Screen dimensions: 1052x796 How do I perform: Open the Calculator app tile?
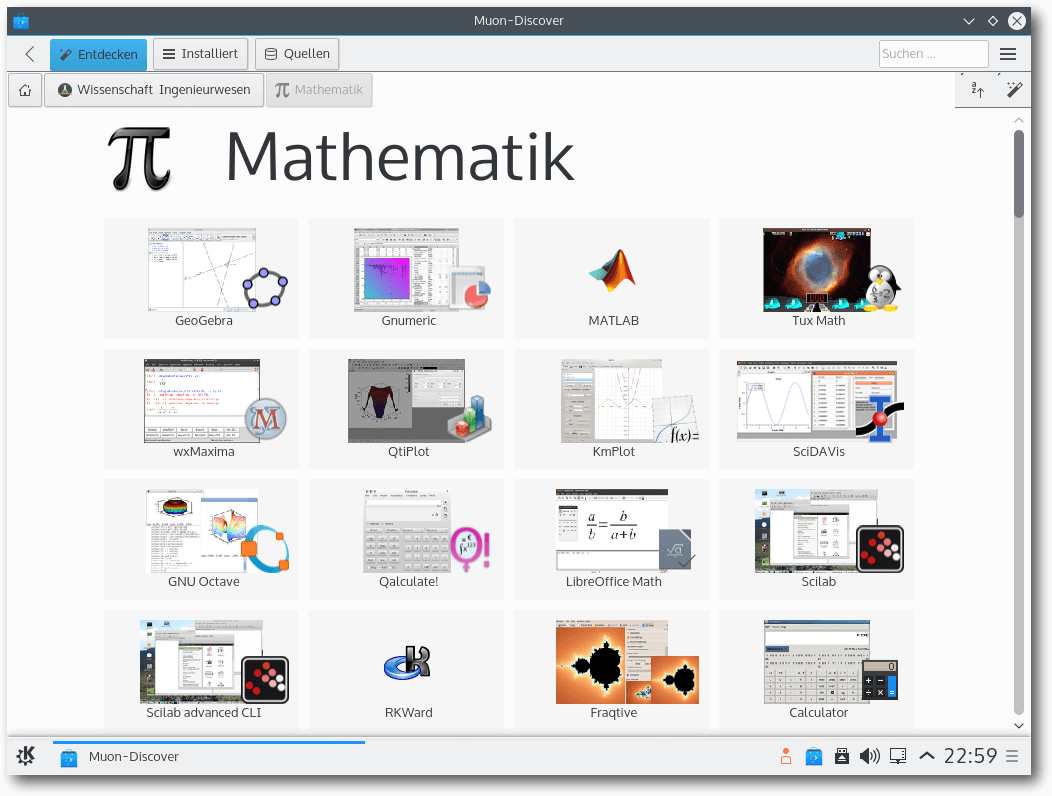[817, 669]
